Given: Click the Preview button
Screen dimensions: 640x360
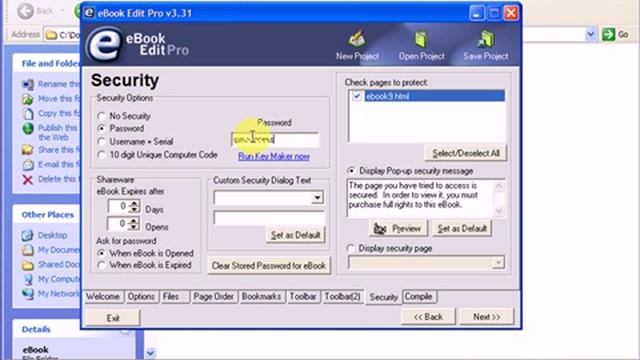Looking at the screenshot, I should point(398,229).
